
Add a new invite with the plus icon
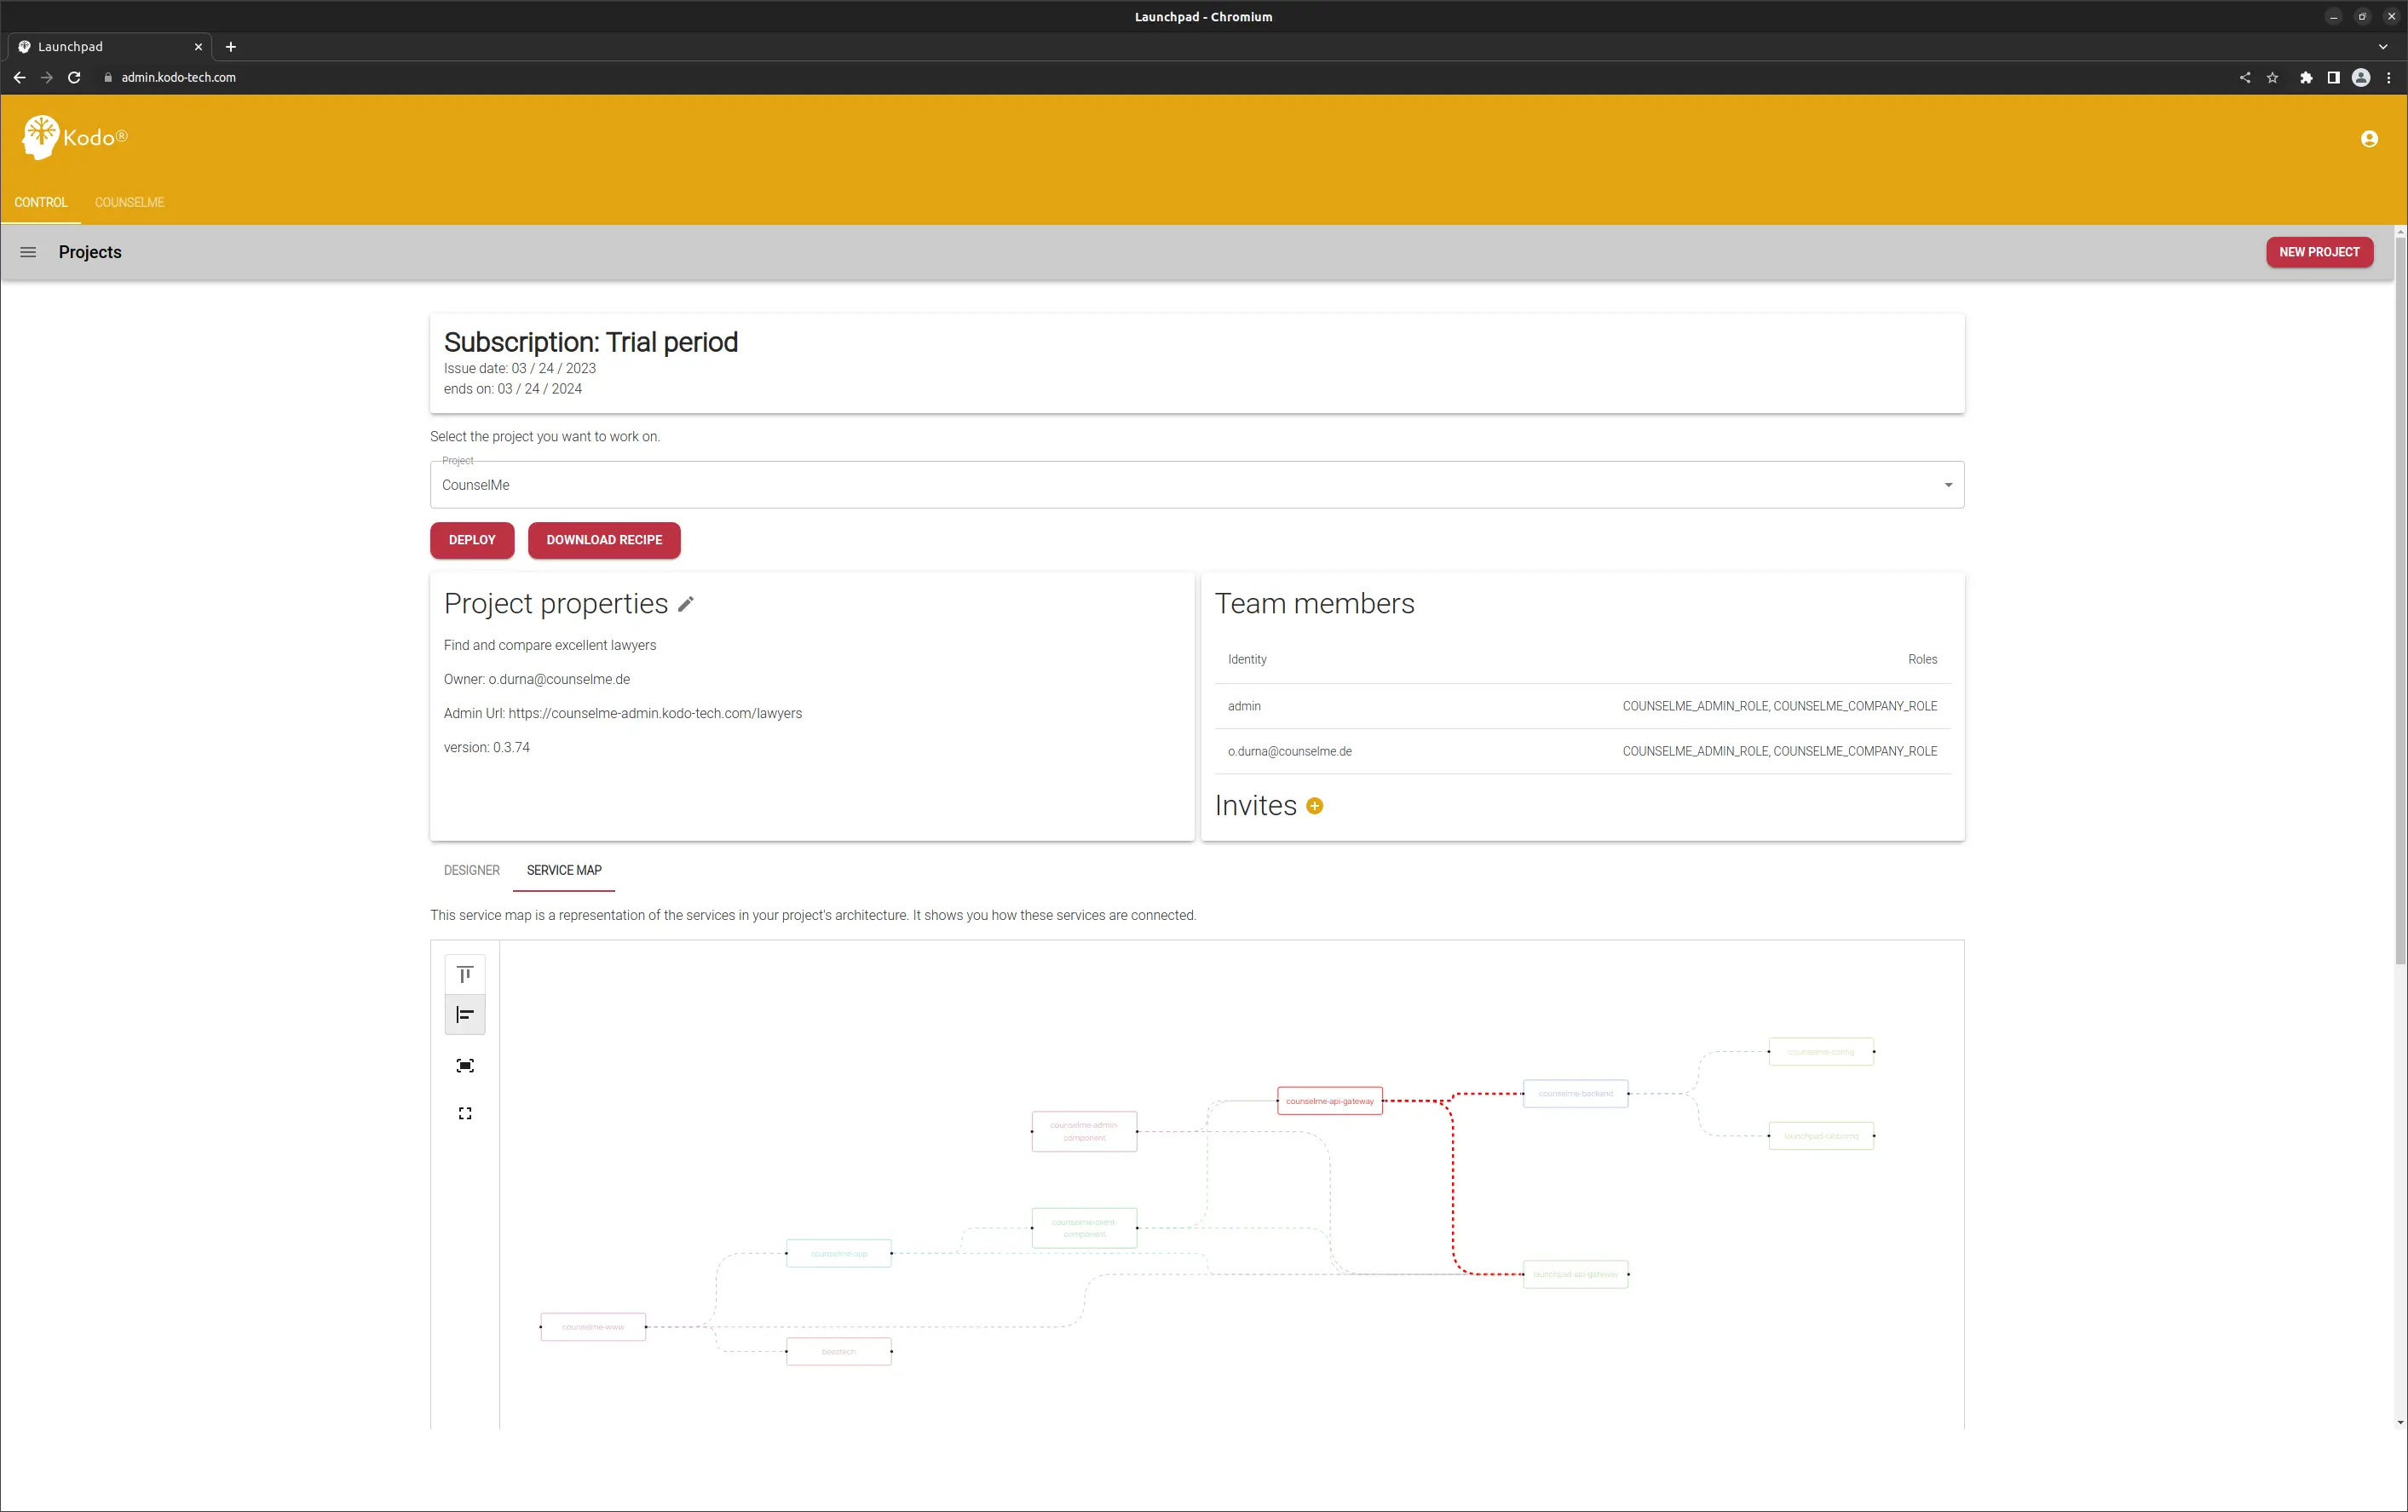[x=1314, y=806]
